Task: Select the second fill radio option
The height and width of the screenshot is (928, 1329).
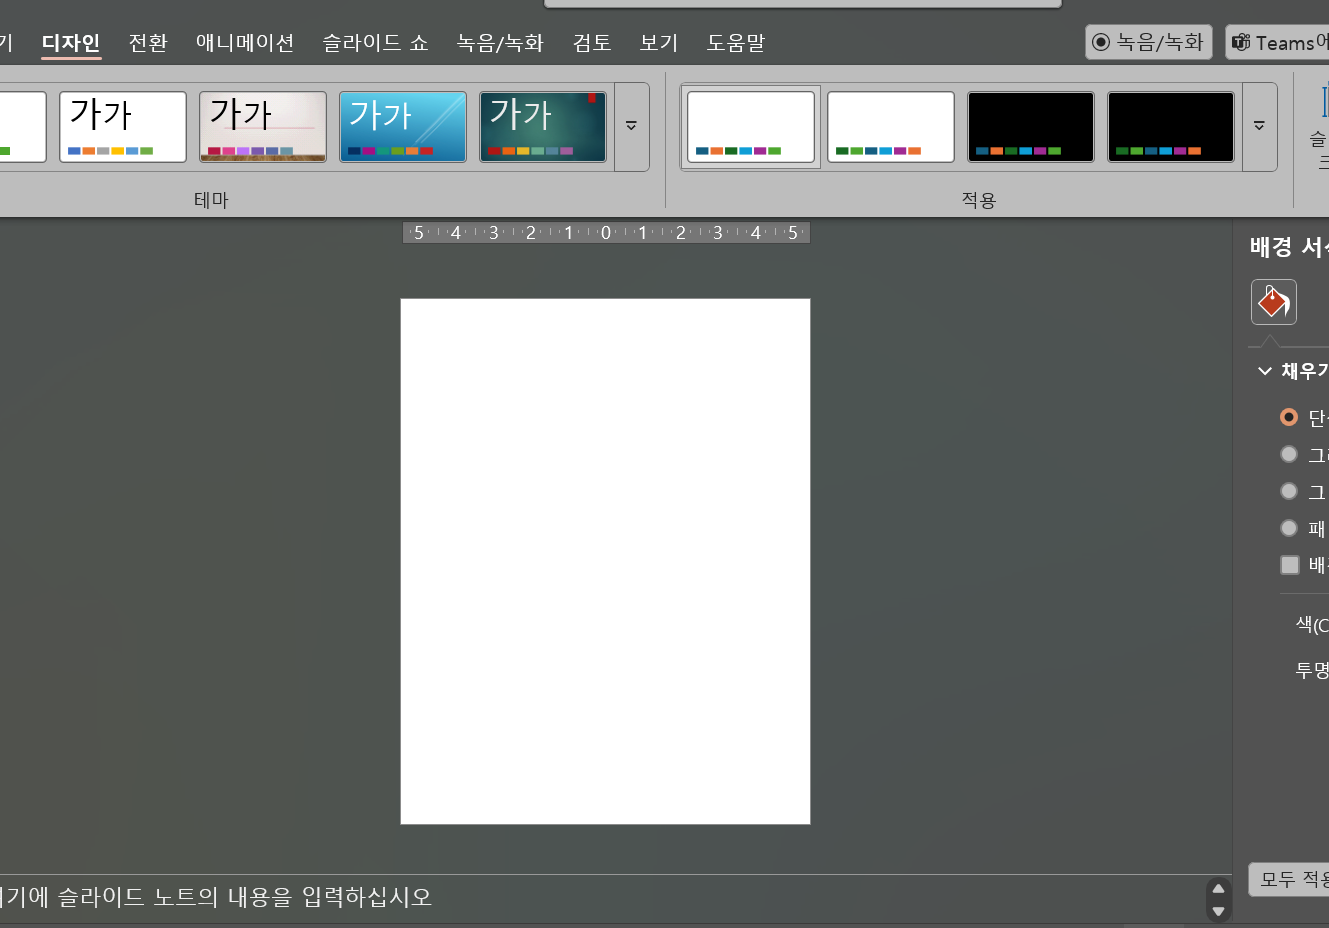Action: coord(1289,454)
